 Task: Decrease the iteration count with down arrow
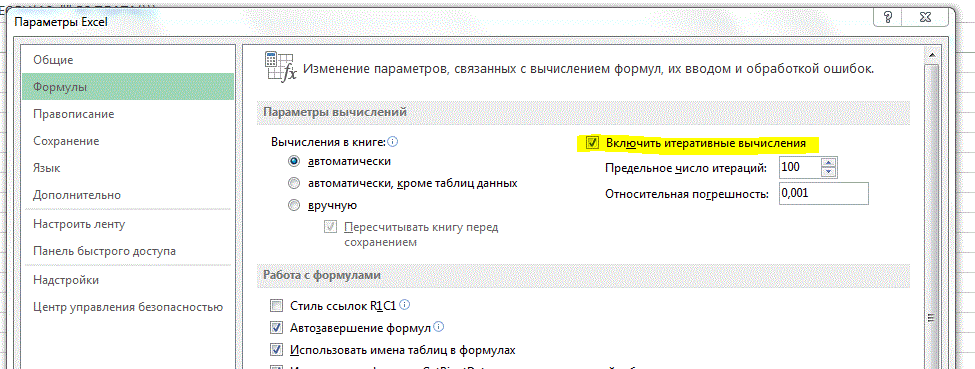pos(829,172)
